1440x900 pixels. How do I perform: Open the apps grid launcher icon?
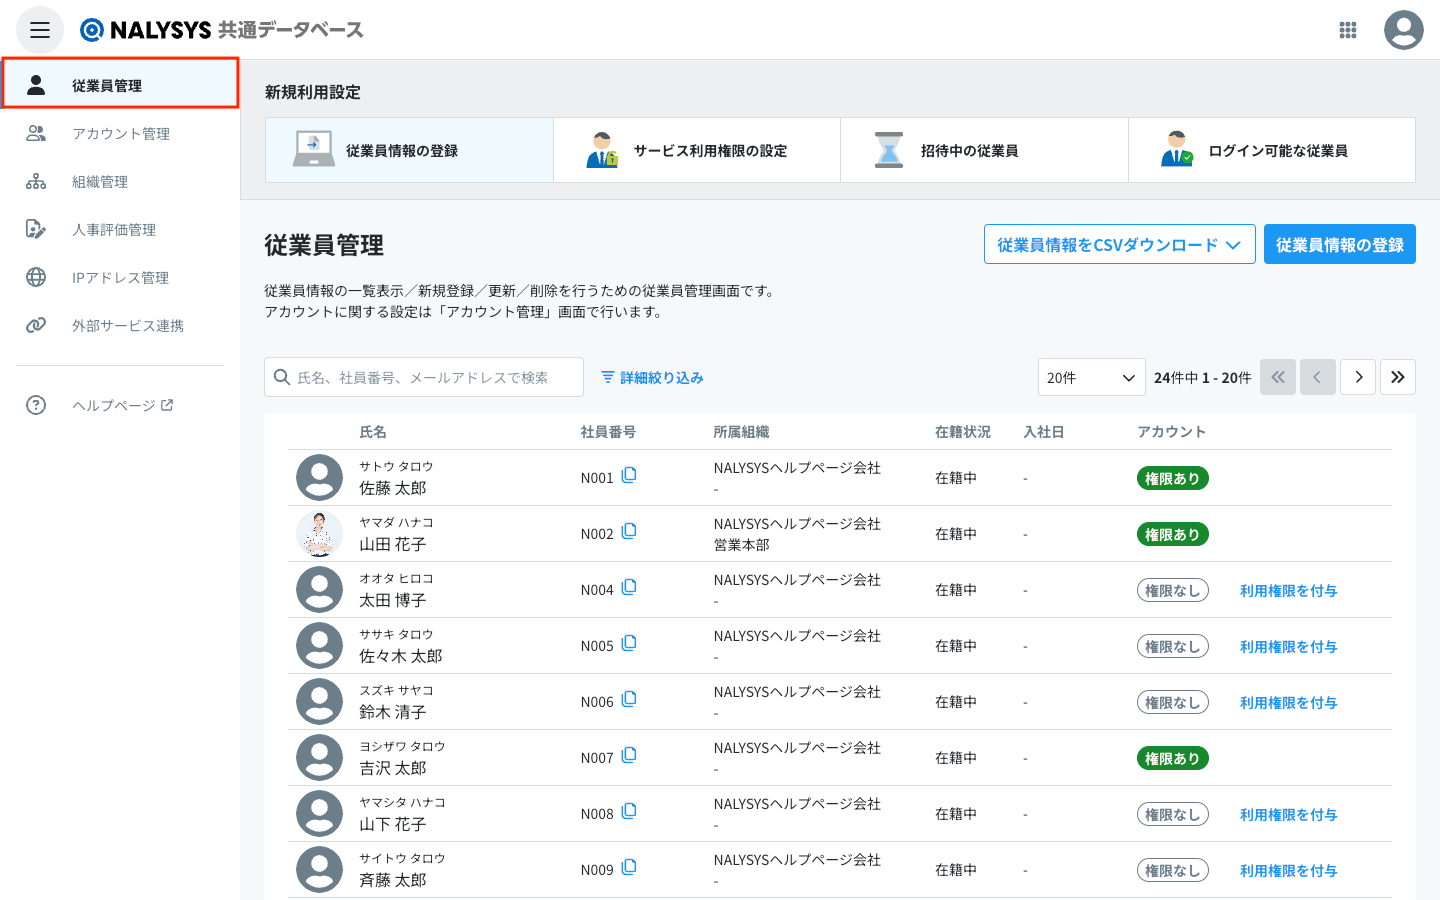click(1348, 30)
